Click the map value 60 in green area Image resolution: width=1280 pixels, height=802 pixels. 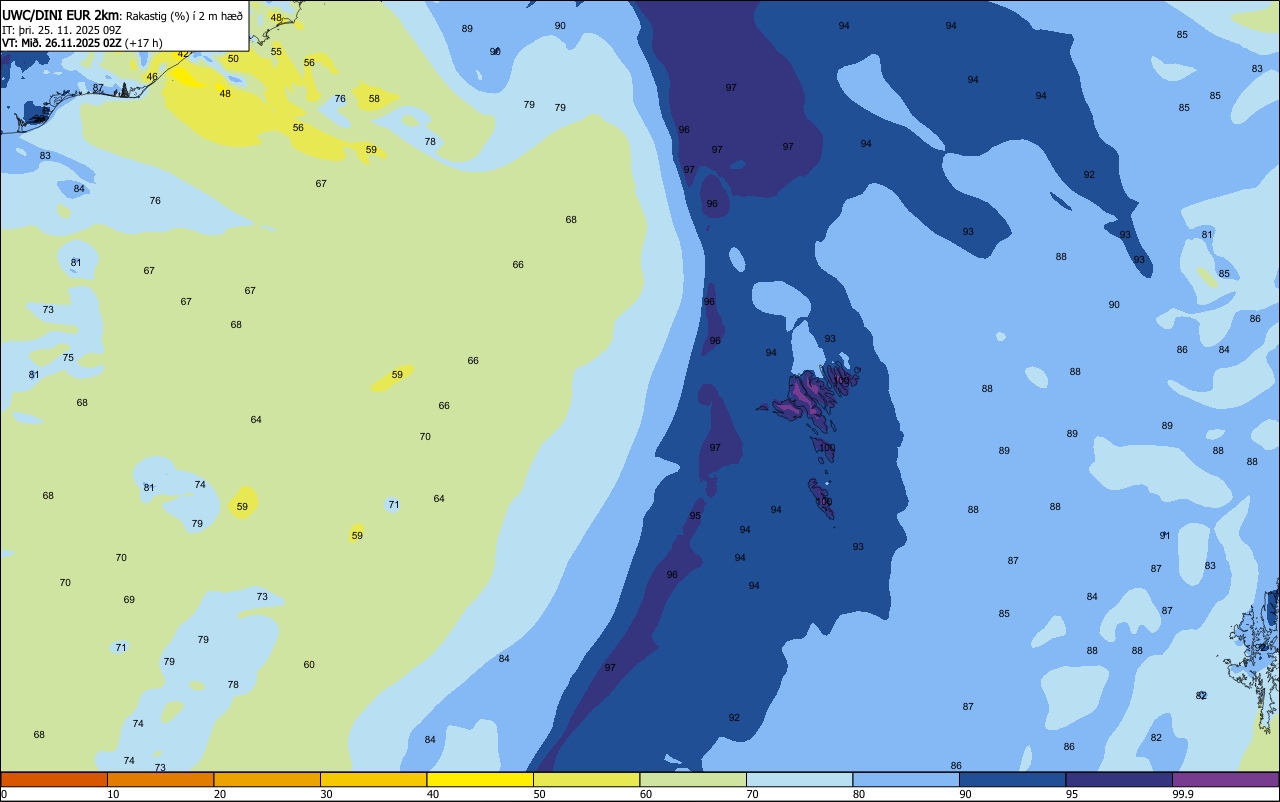[x=309, y=665]
